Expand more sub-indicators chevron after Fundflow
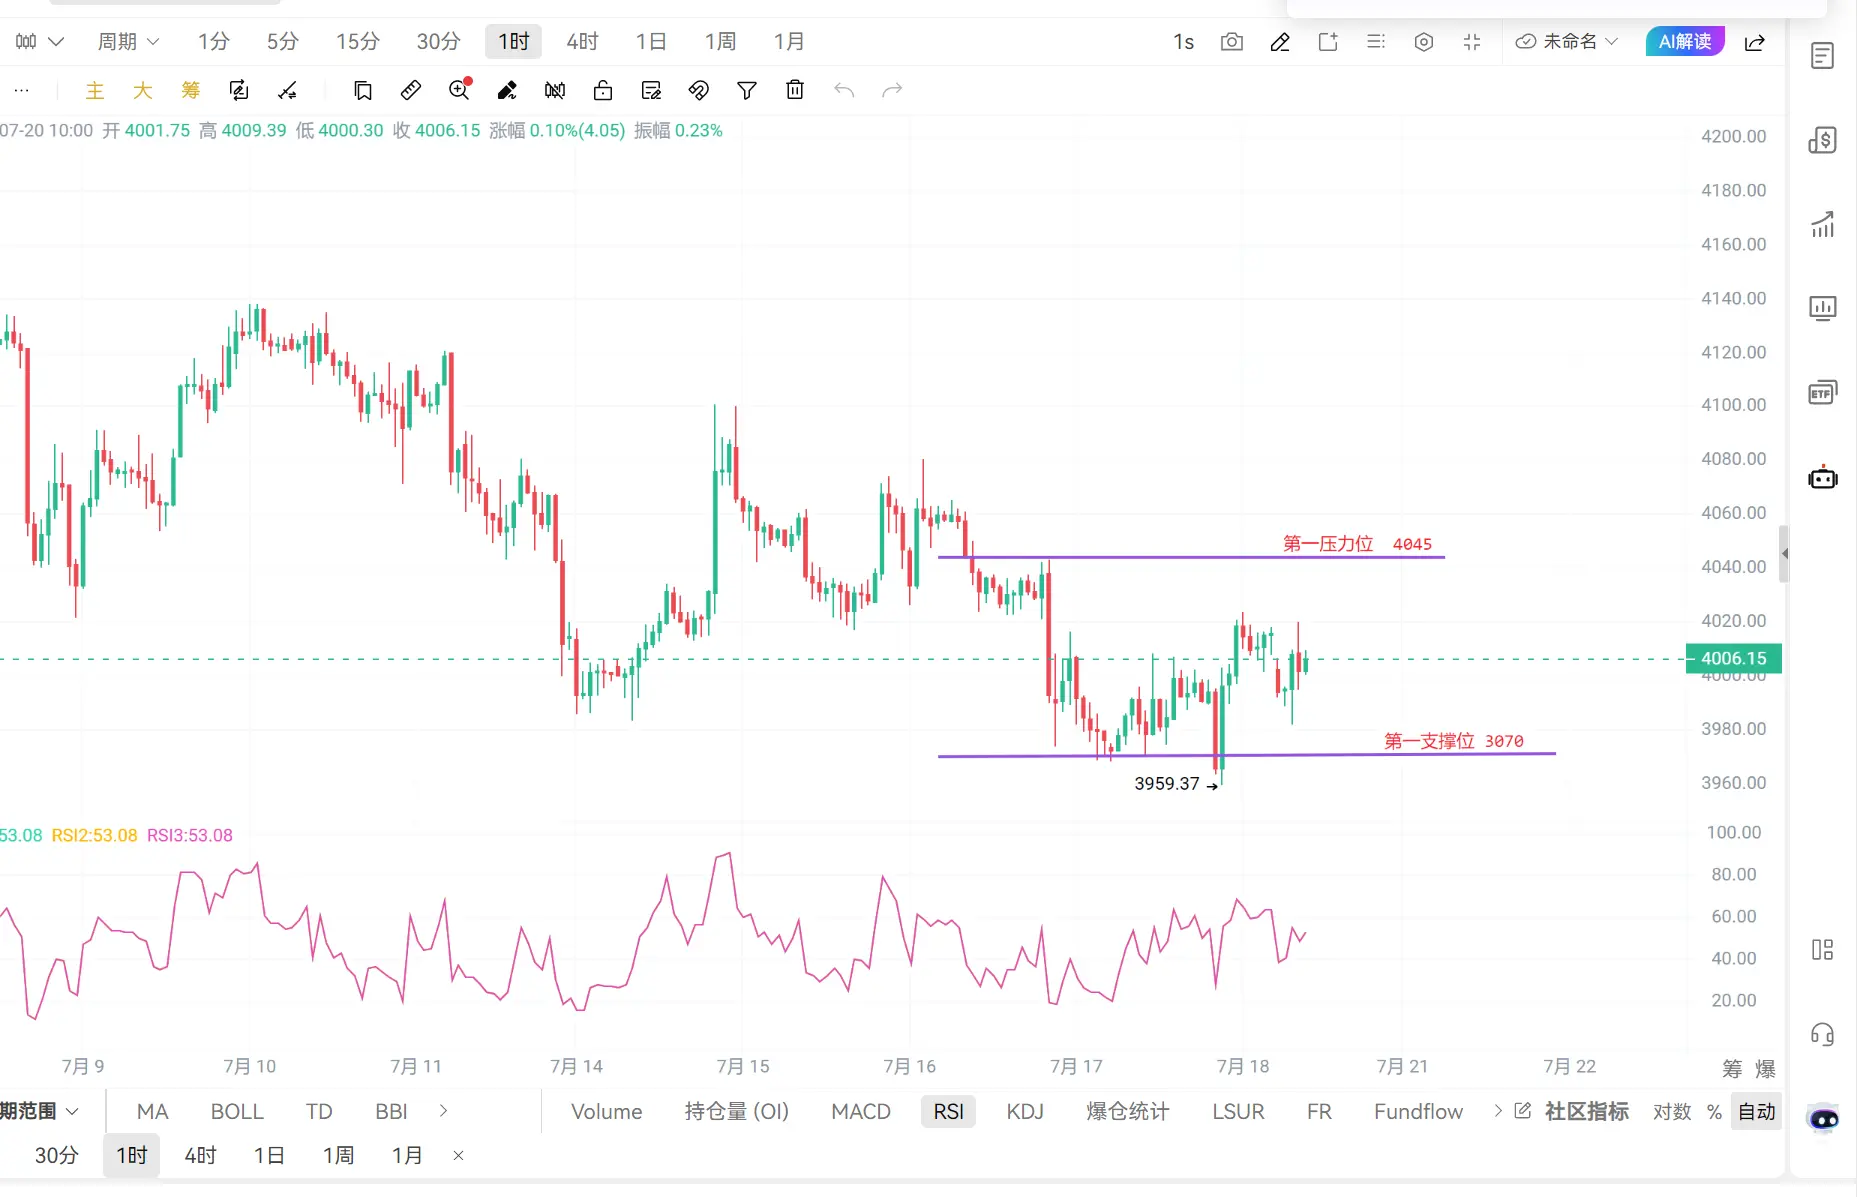Screen dimensions: 1857x1197 pos(1498,1111)
